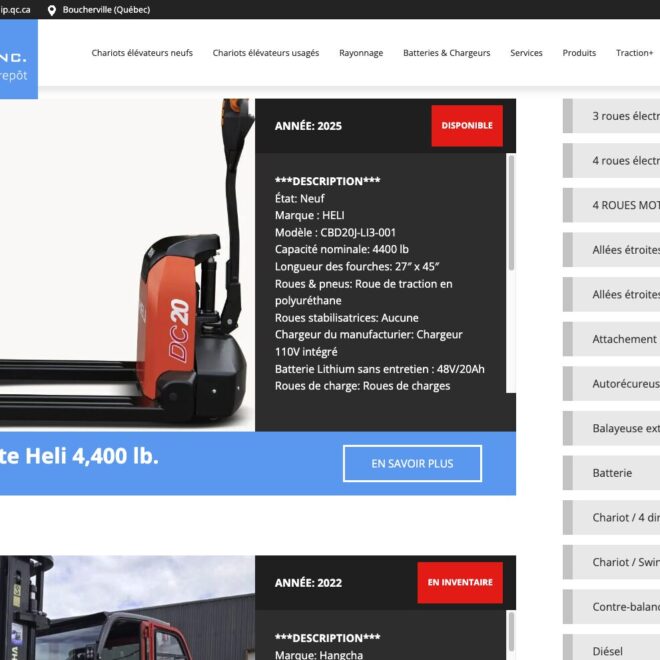Viewport: 660px width, 660px height.
Task: Open the Diésel category link
Action: tap(607, 651)
